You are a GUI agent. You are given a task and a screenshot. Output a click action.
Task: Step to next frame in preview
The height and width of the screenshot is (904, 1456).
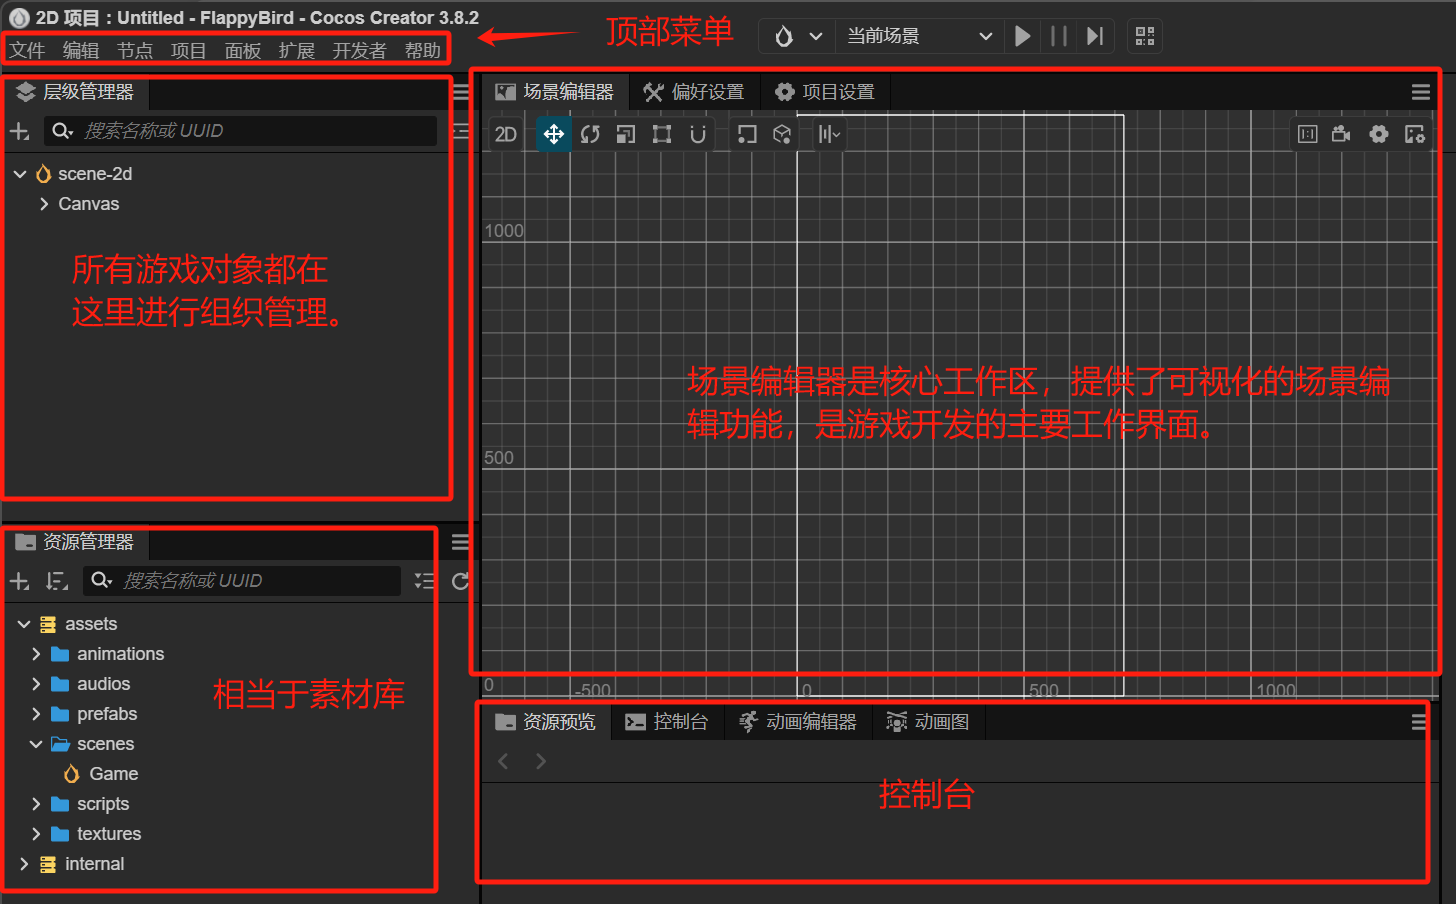pyautogui.click(x=1095, y=36)
